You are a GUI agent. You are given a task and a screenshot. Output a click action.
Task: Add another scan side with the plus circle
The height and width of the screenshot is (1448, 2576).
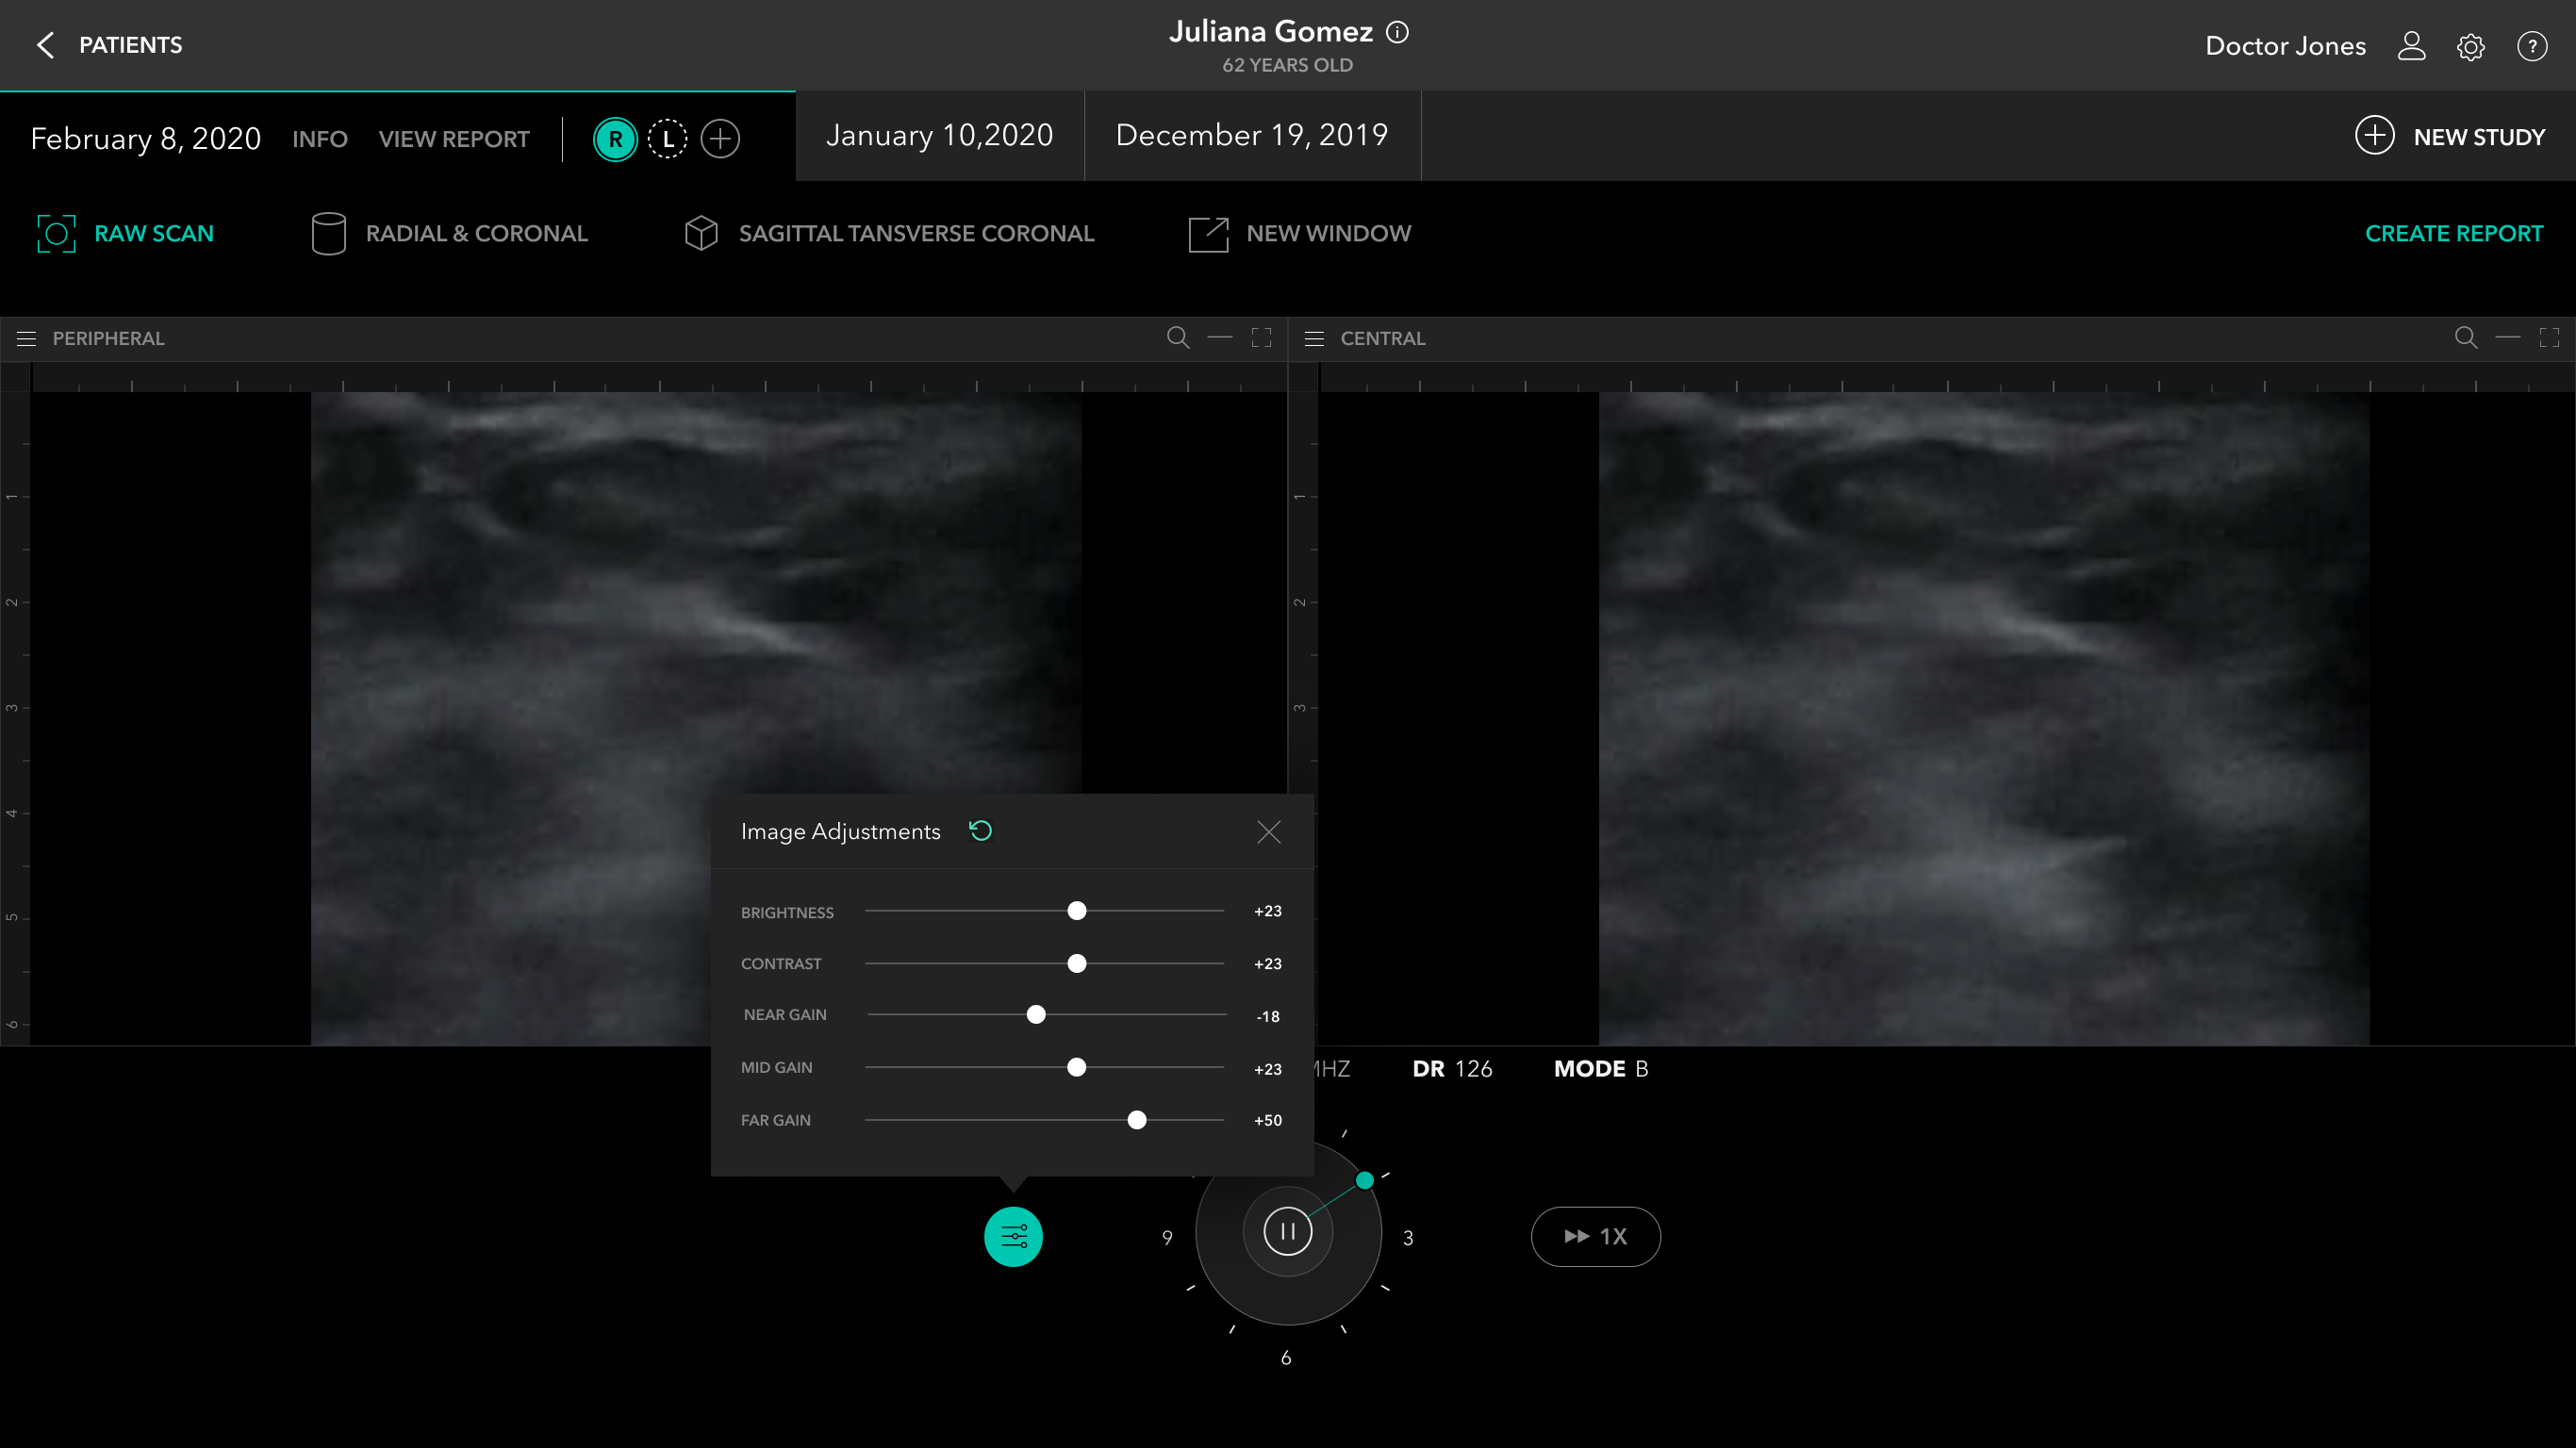720,139
